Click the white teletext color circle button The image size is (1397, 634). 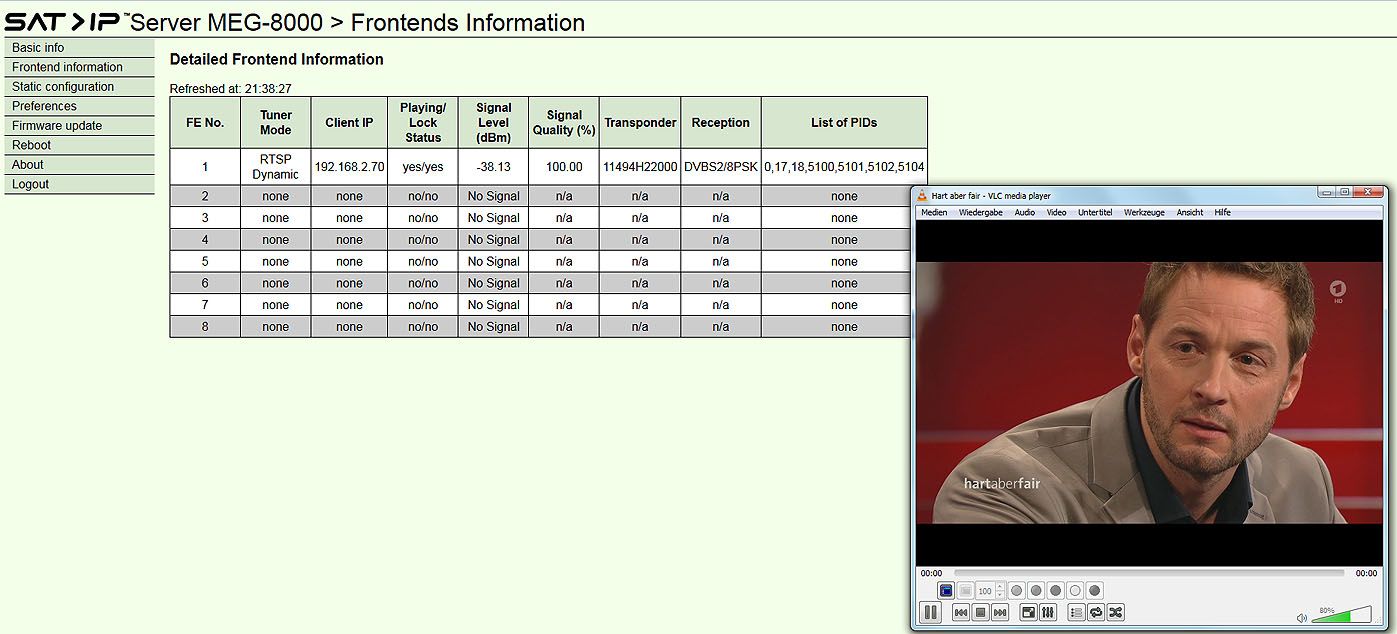[1075, 591]
